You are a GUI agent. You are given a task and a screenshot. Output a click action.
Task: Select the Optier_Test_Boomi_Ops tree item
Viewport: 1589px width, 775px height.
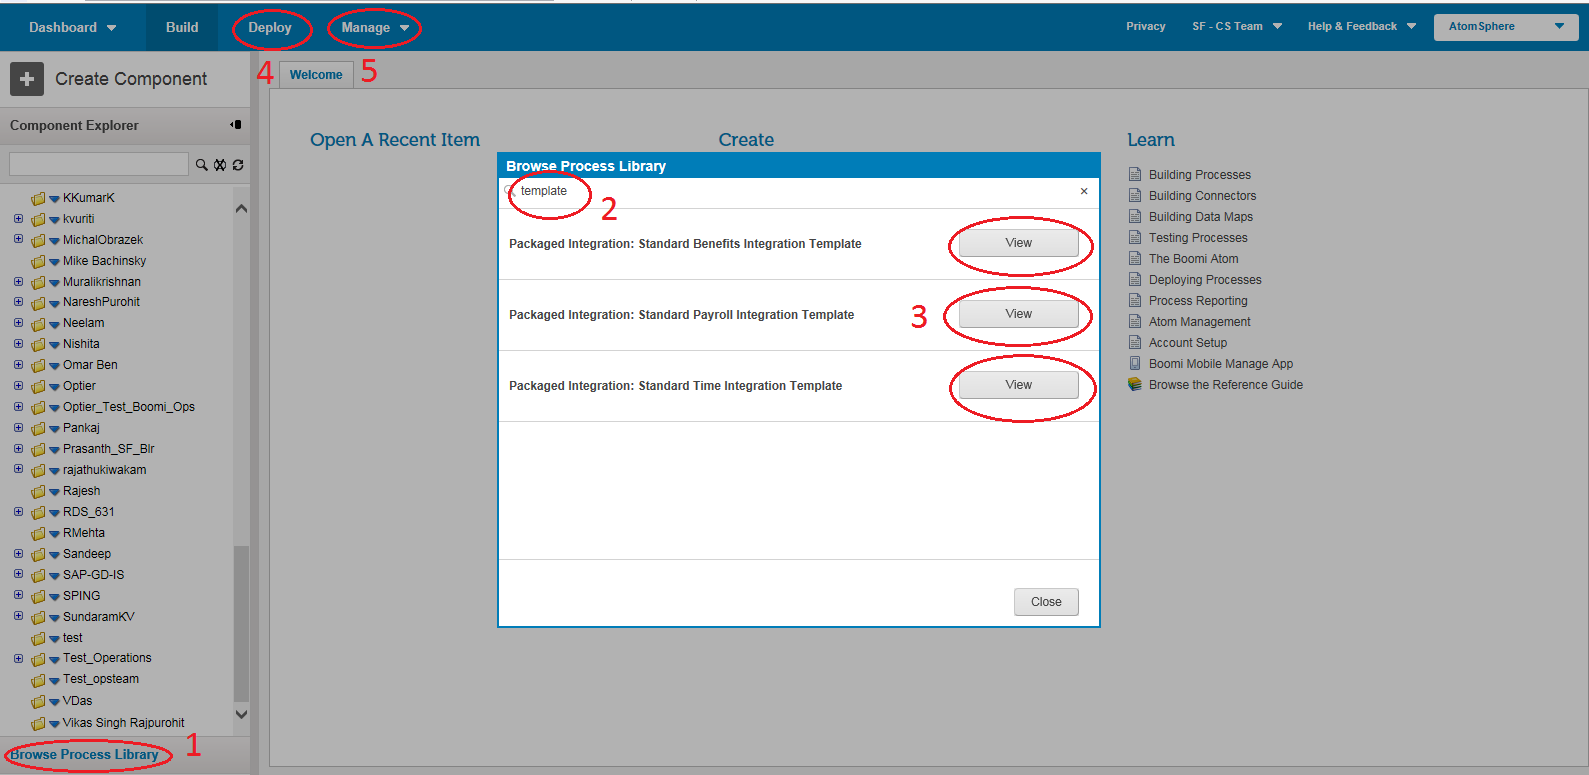[x=128, y=407]
